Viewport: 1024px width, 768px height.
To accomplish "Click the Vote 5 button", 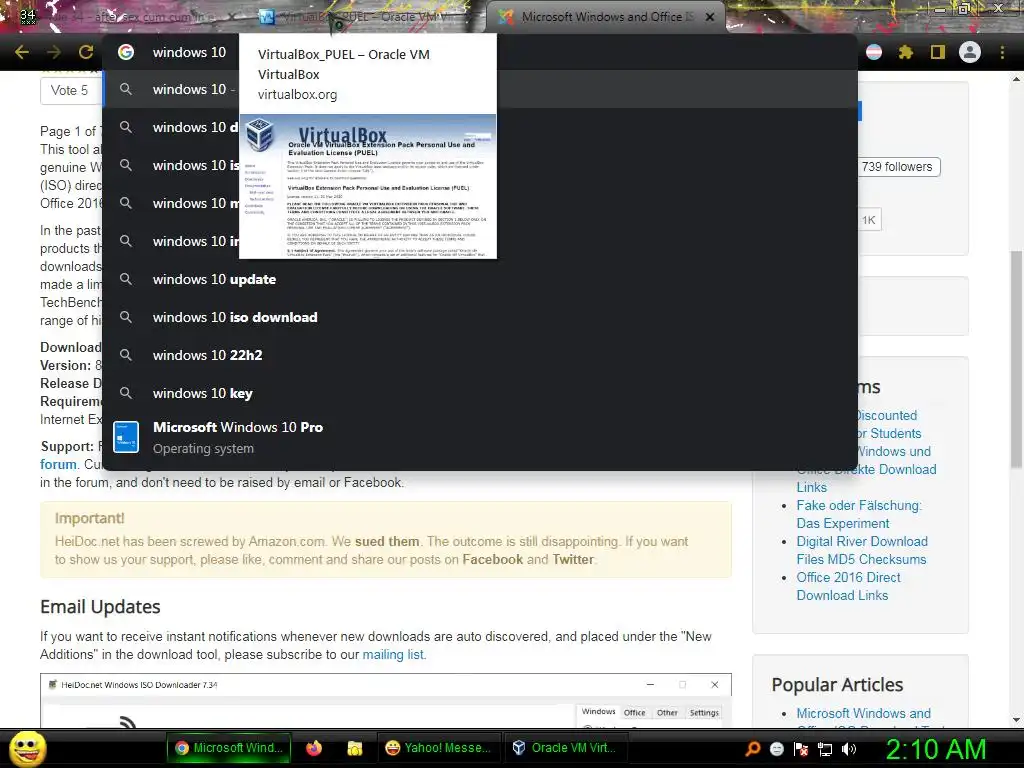I will 69,90.
